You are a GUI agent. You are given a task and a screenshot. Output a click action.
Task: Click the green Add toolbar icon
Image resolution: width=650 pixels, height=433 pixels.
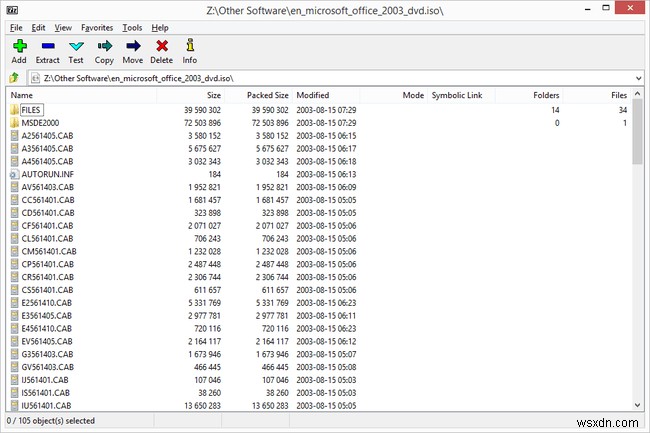click(x=18, y=46)
